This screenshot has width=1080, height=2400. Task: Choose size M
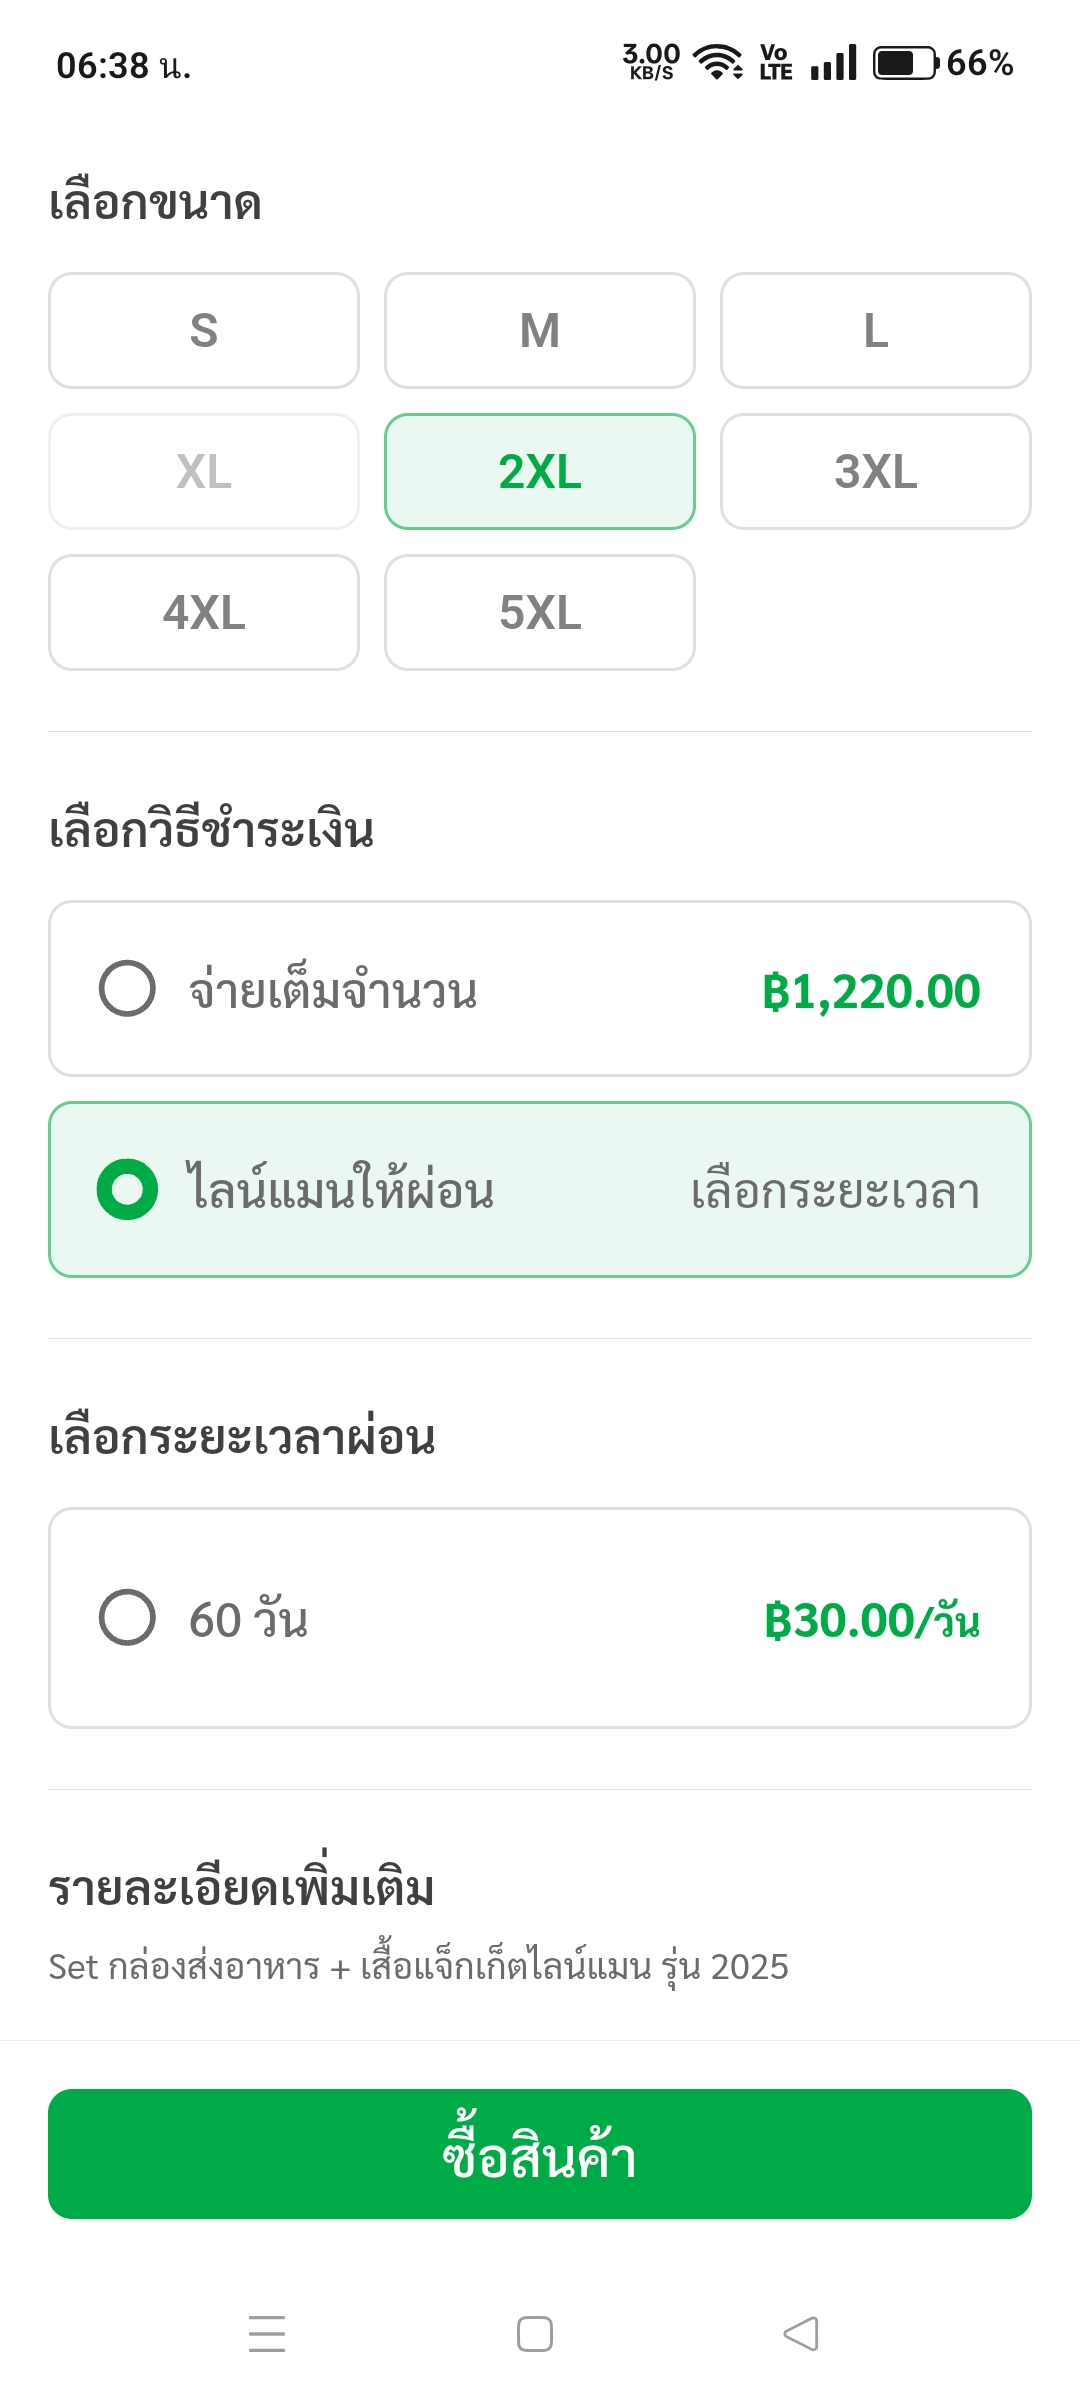point(540,331)
